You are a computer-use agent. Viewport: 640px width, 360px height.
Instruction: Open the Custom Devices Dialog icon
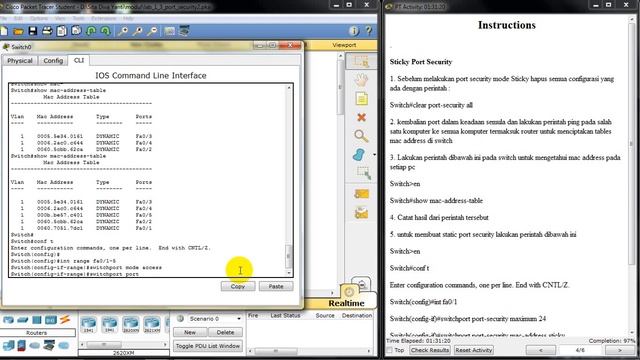[184, 31]
